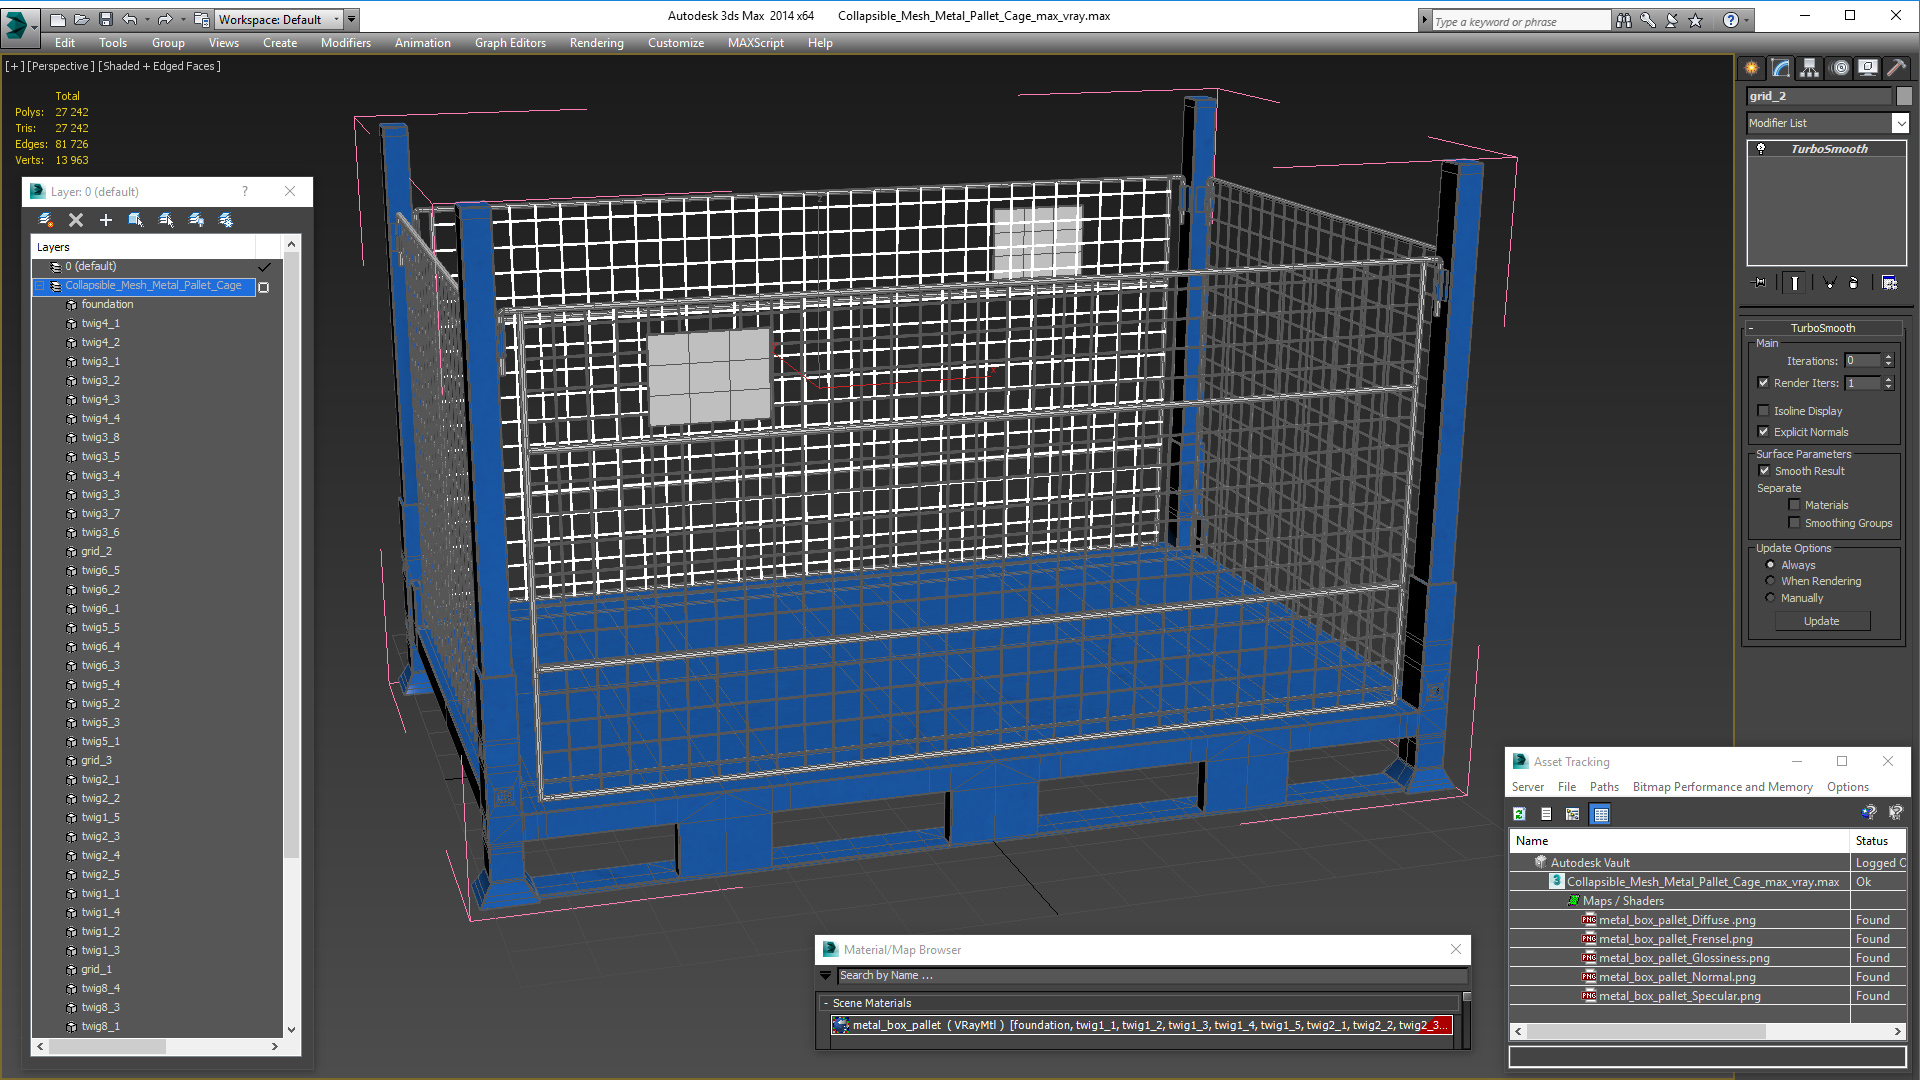Open Paths menu in Asset Tracking
The image size is (1920, 1080).
click(x=1603, y=787)
